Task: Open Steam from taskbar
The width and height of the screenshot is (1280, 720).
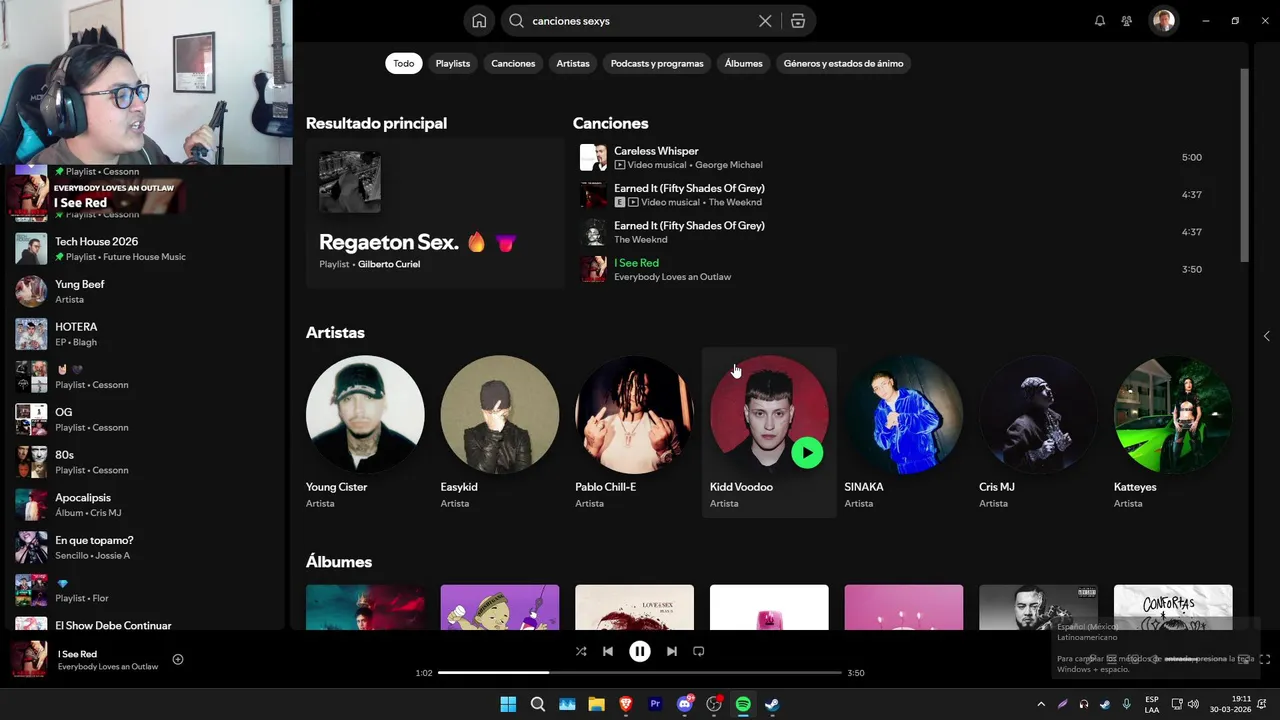Action: tap(773, 704)
